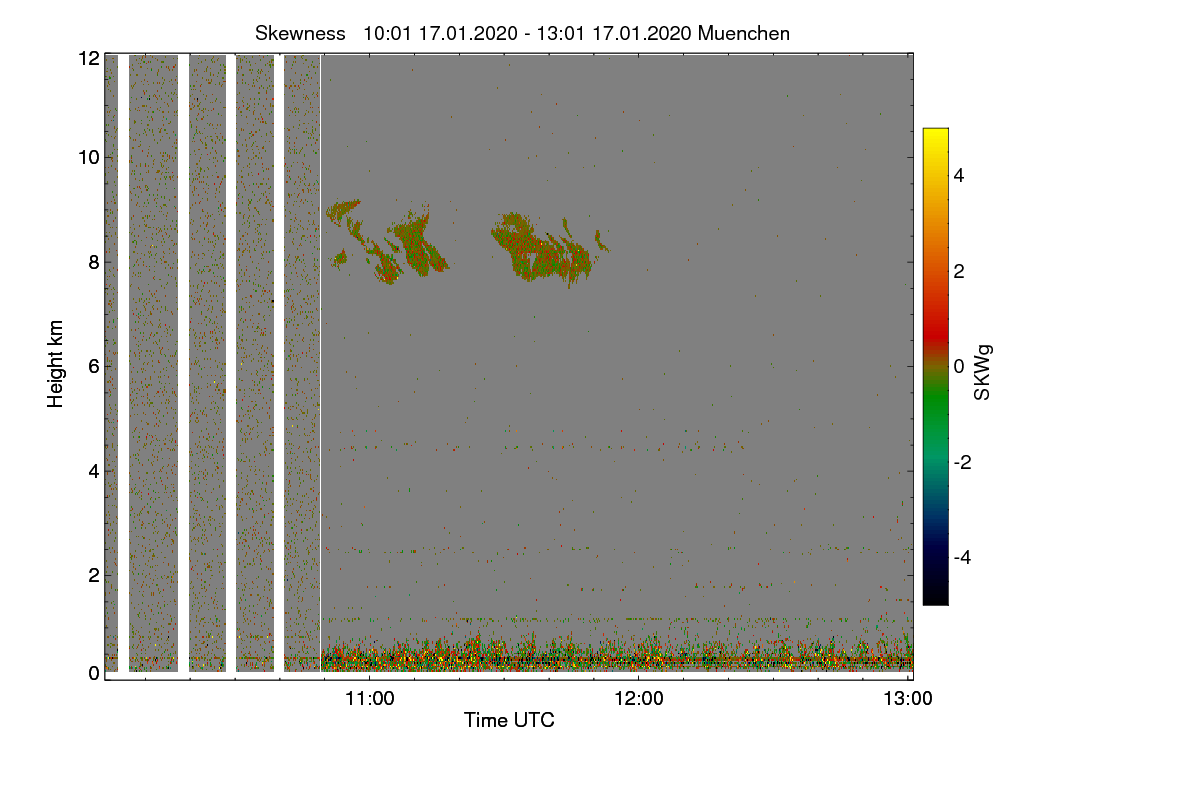Click the 12:00 time tick label
This screenshot has height=800, width=1200.
pyautogui.click(x=639, y=699)
